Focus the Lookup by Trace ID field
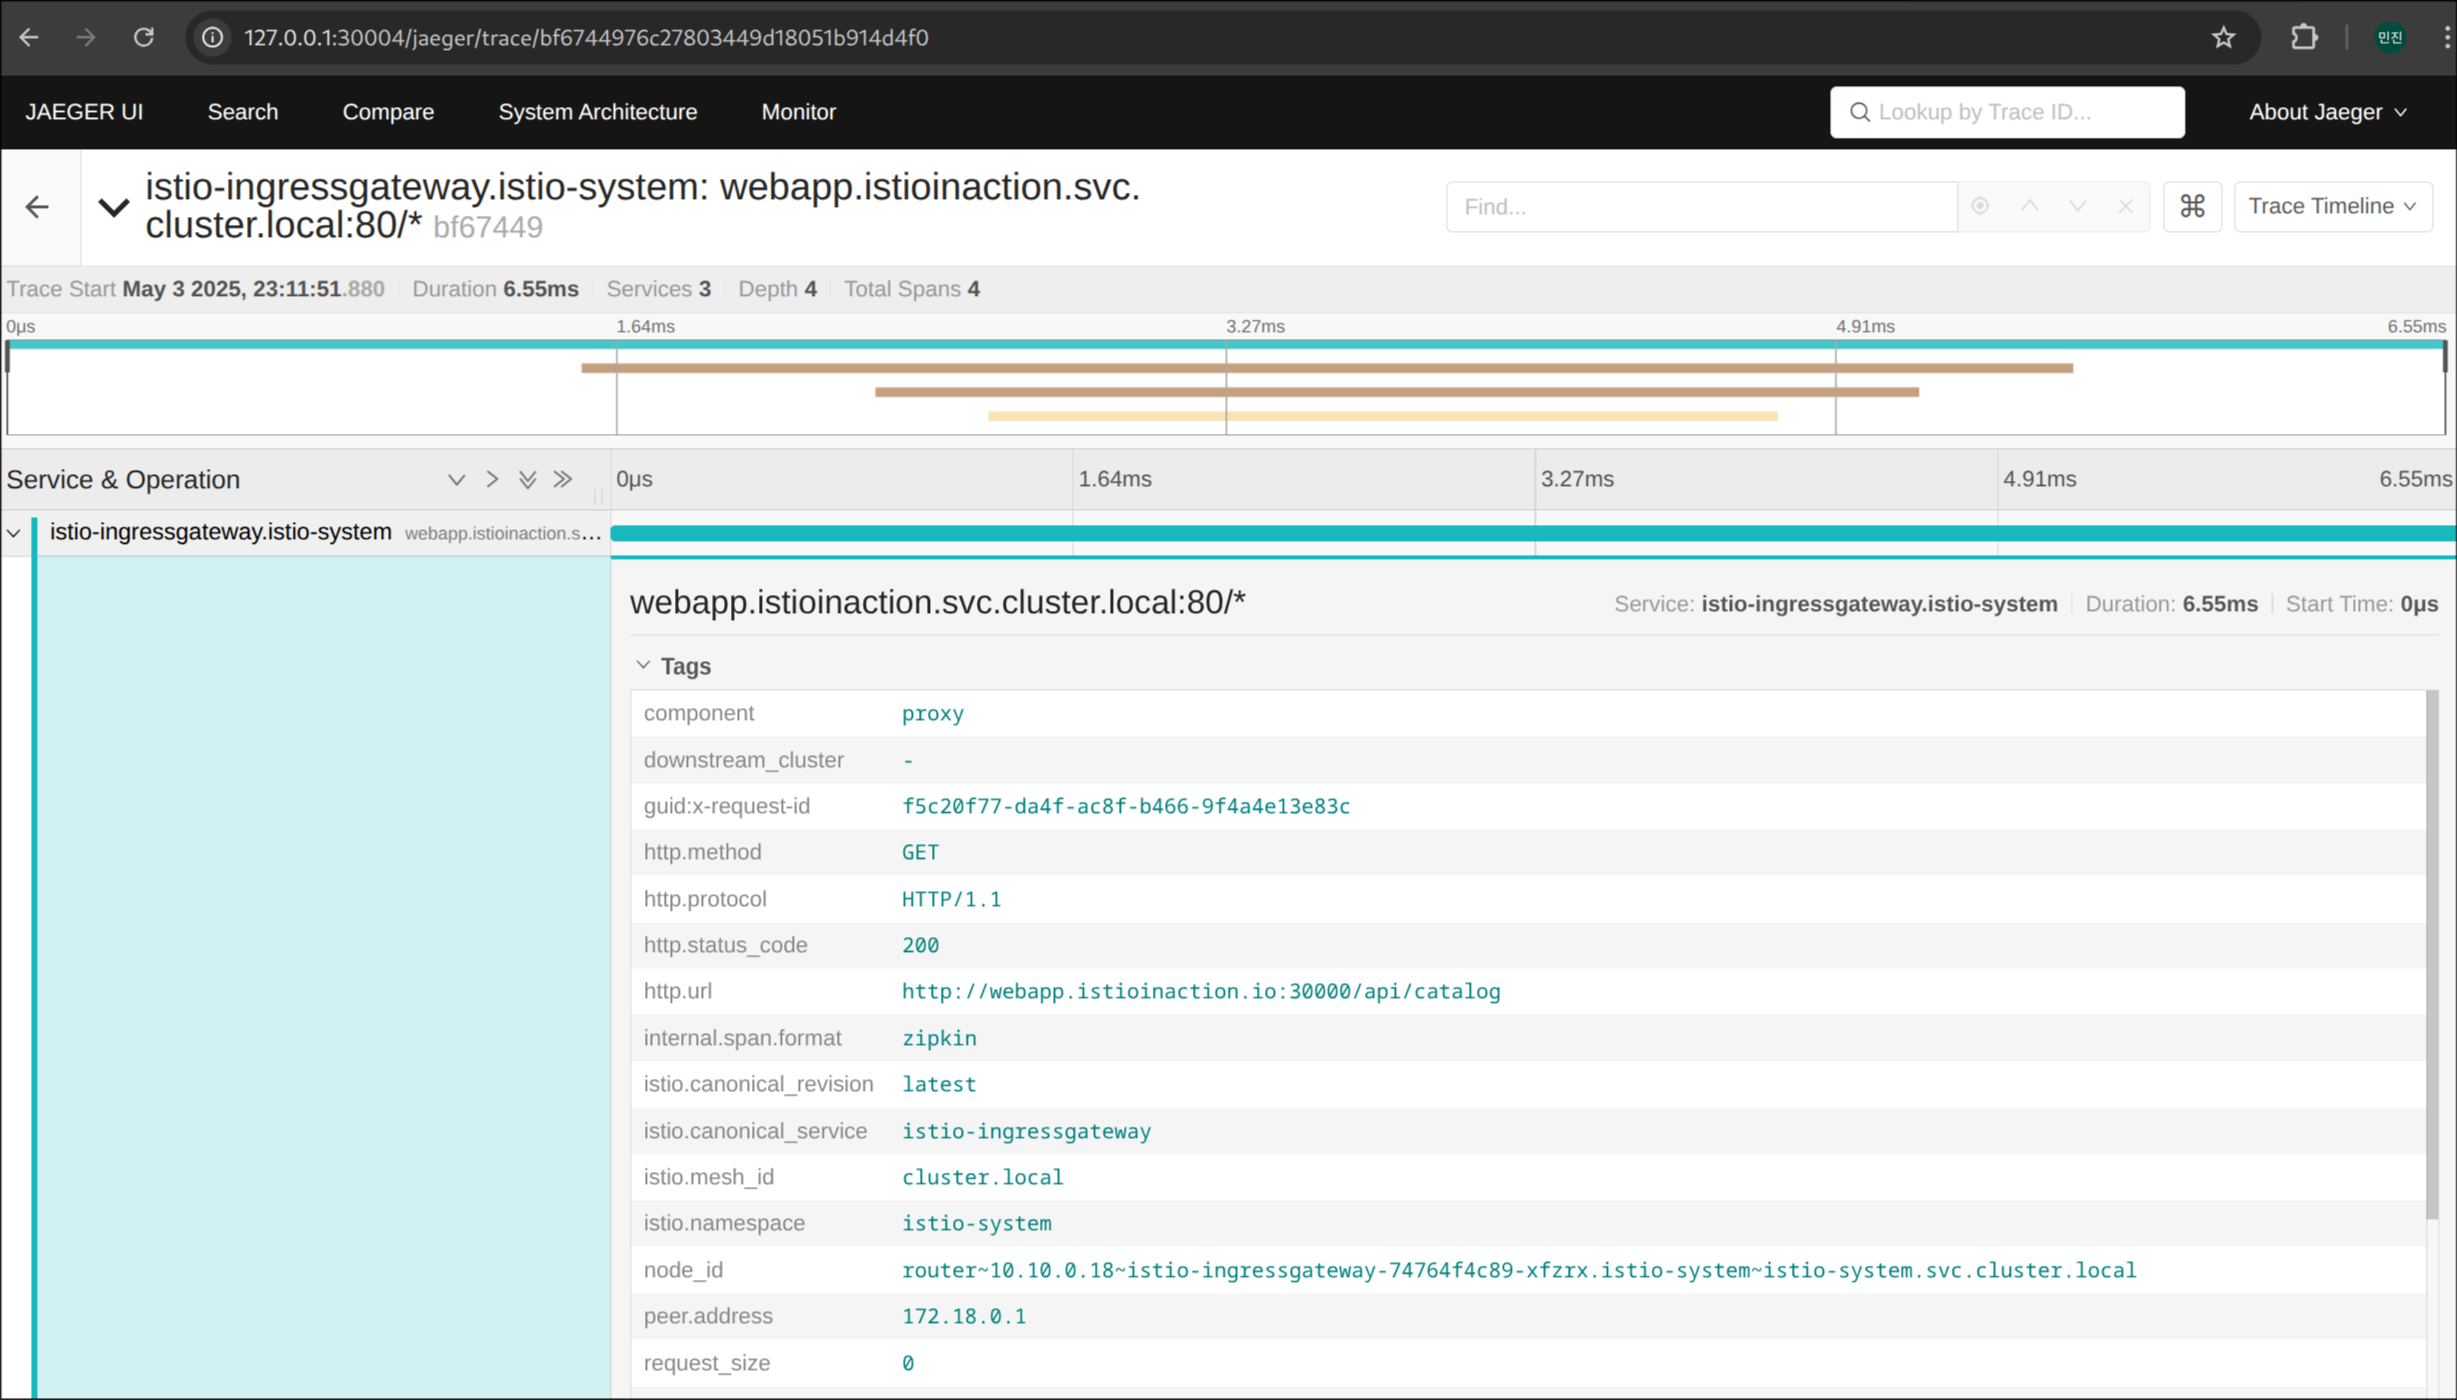 pyautogui.click(x=2007, y=112)
